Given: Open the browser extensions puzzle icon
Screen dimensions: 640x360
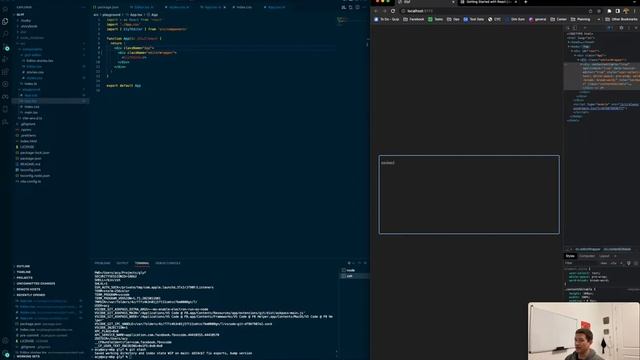Looking at the screenshot, I should click(x=609, y=11).
